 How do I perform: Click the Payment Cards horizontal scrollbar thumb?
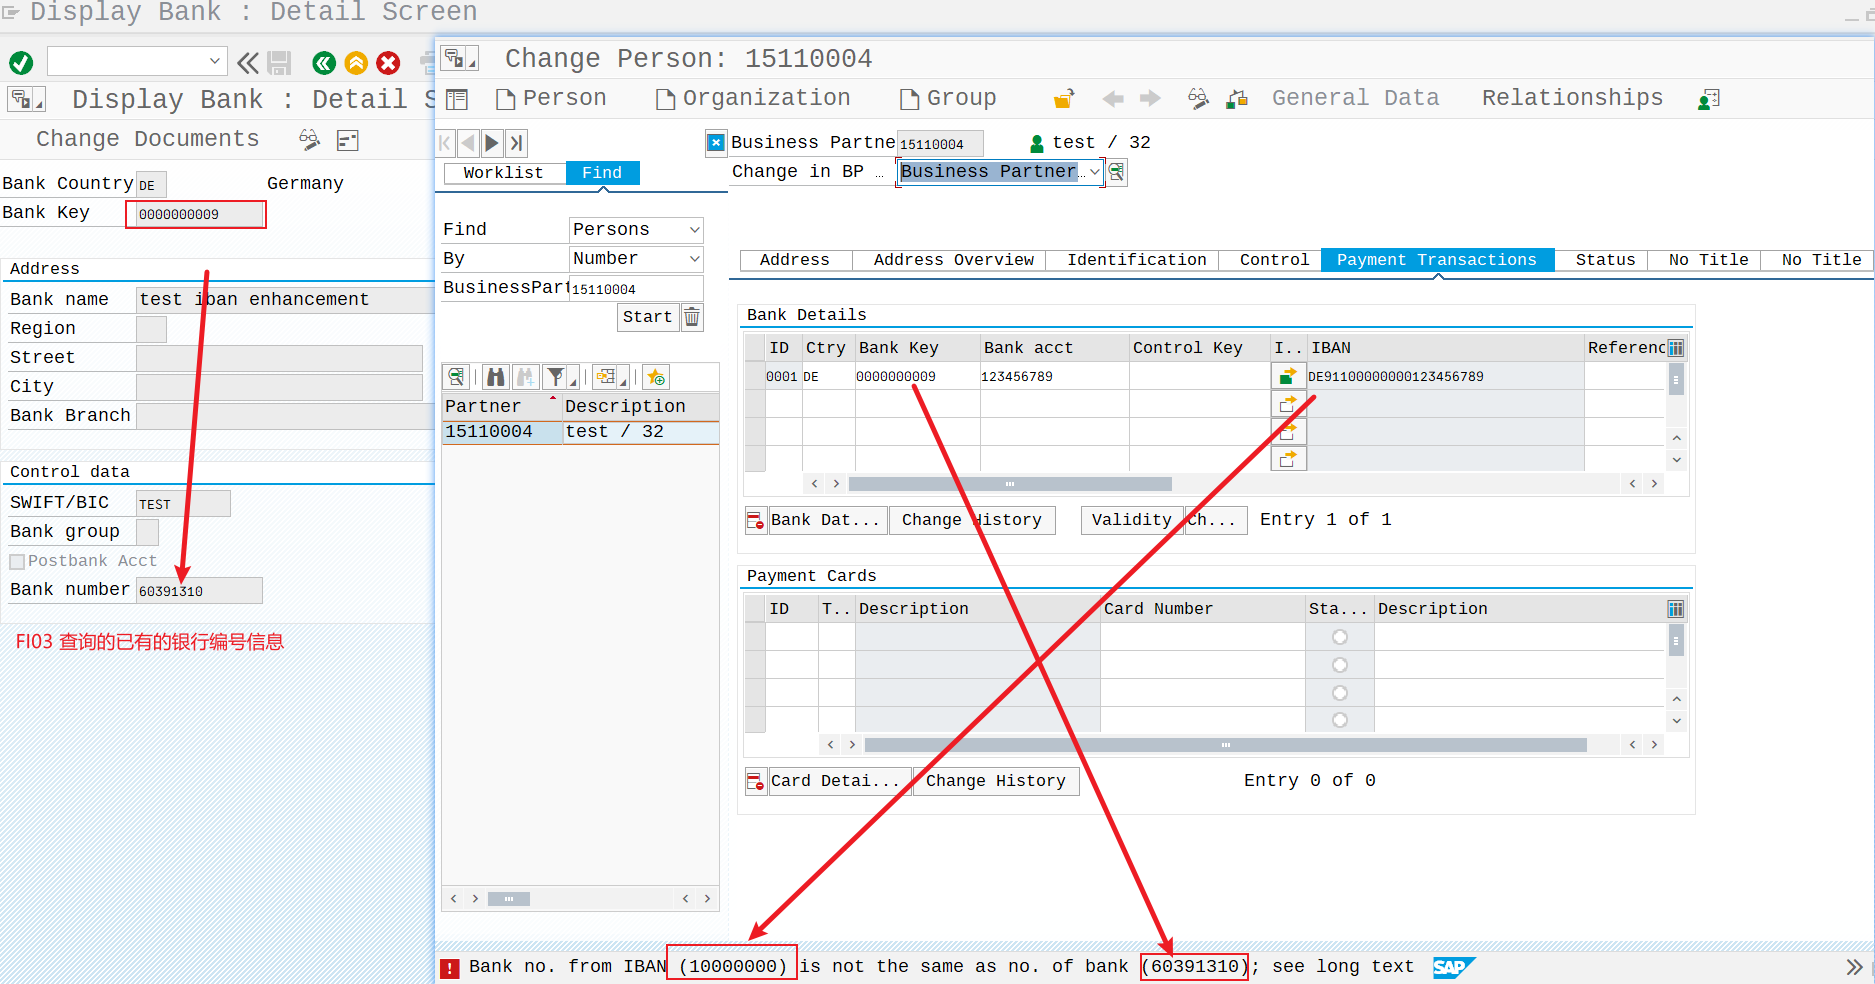click(x=1225, y=745)
